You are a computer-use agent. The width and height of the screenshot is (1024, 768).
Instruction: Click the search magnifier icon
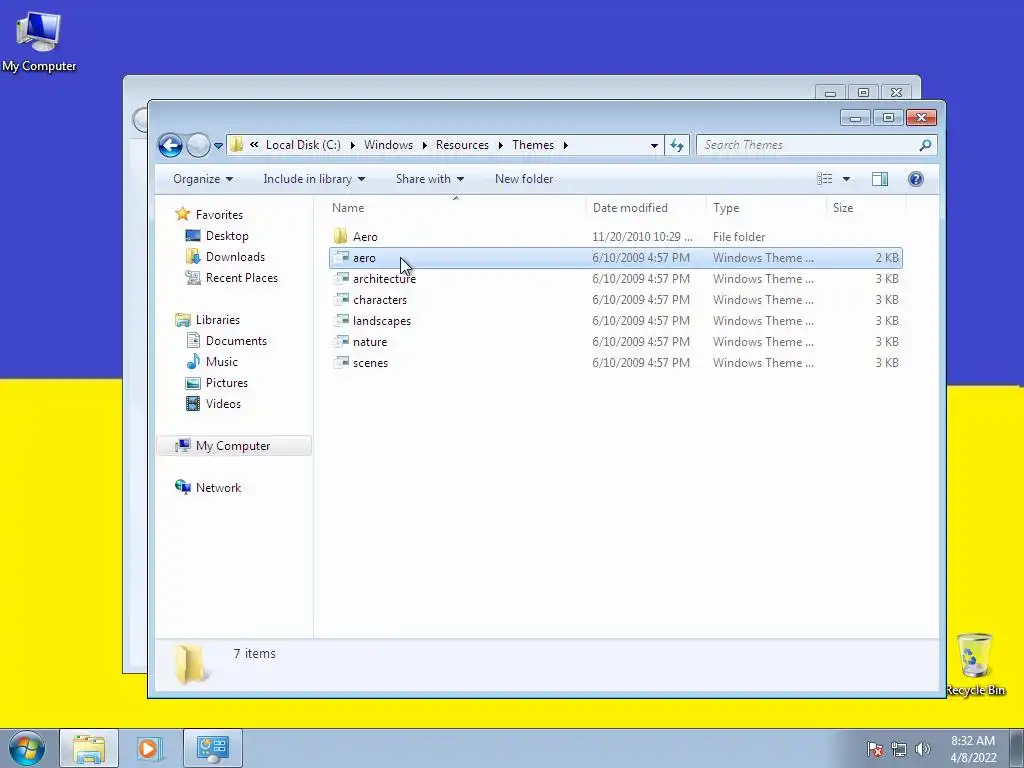(x=925, y=145)
